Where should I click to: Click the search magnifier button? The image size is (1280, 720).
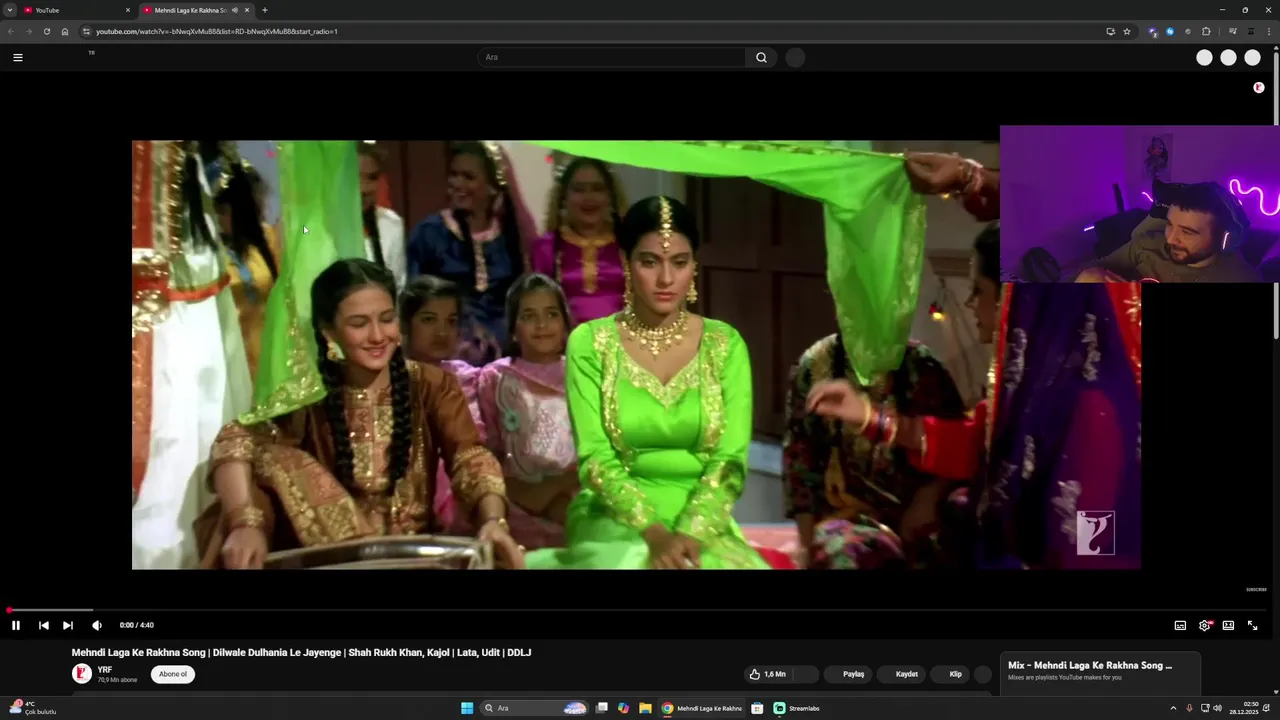pyautogui.click(x=761, y=57)
